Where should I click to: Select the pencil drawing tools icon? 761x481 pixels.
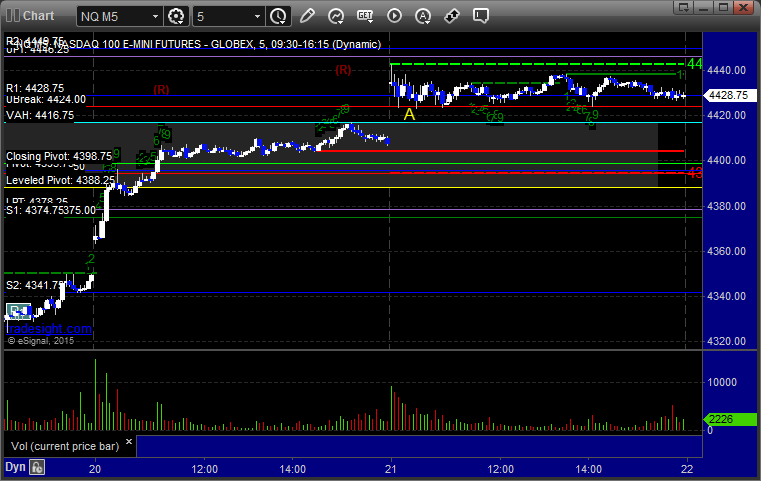(307, 16)
